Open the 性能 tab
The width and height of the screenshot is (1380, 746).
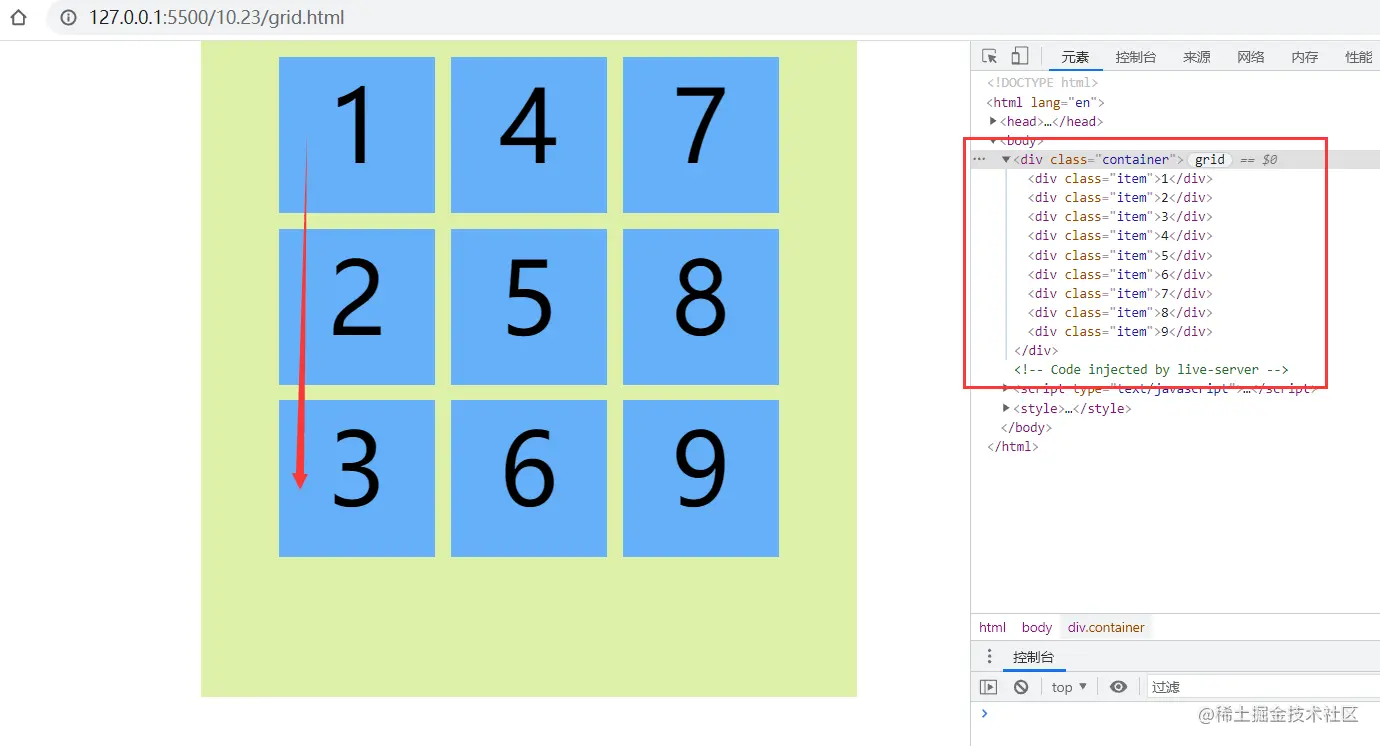pos(1358,57)
